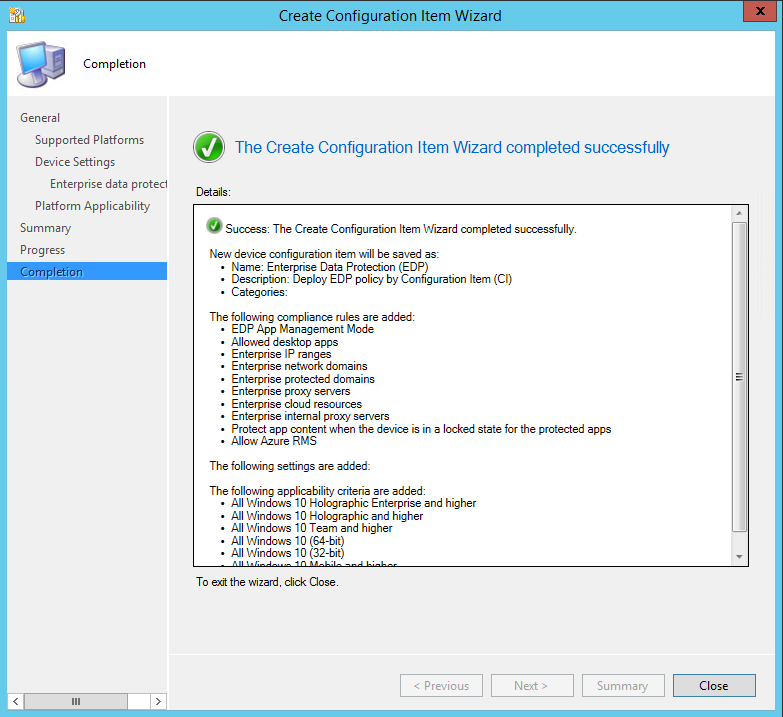Click the vertical scrollbar thumb in the Details box
This screenshot has height=717, width=783.
(739, 376)
